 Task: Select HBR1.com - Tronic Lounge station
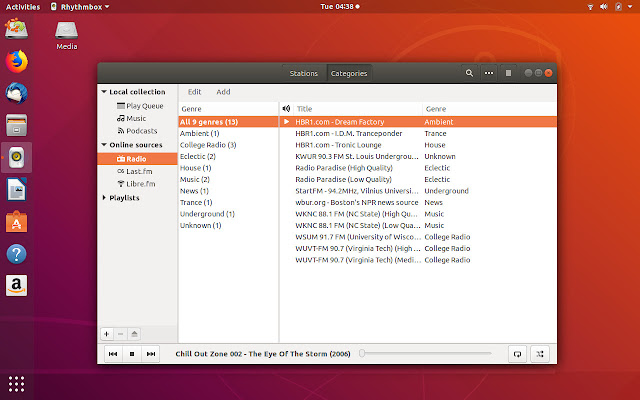point(418,145)
